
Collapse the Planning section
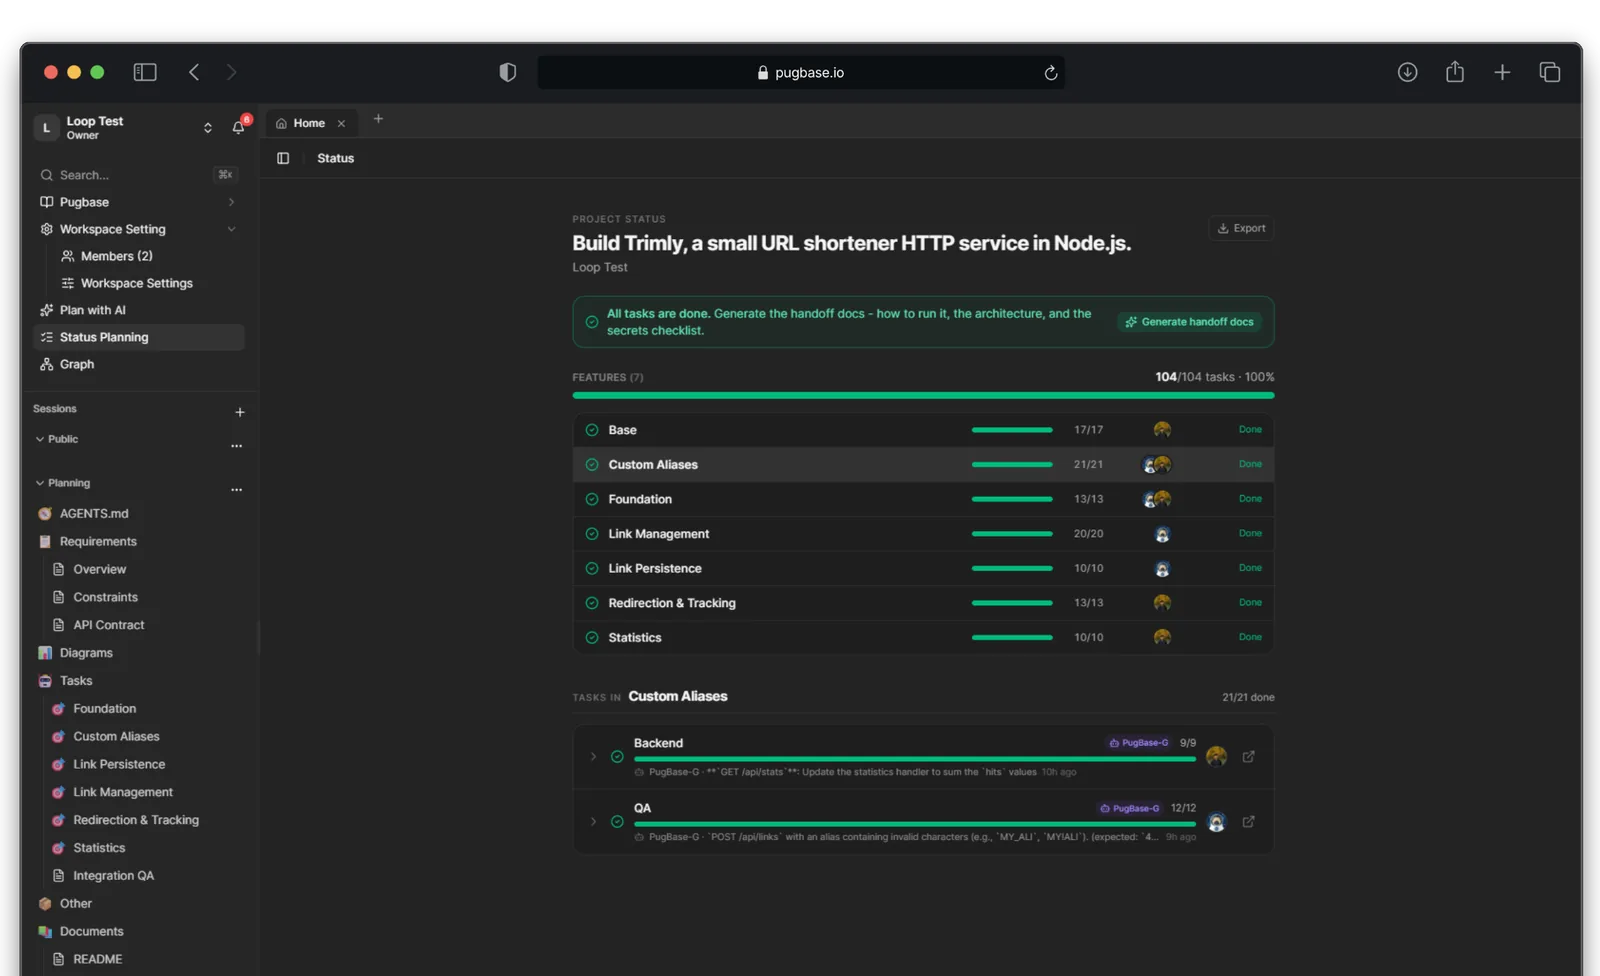point(40,483)
